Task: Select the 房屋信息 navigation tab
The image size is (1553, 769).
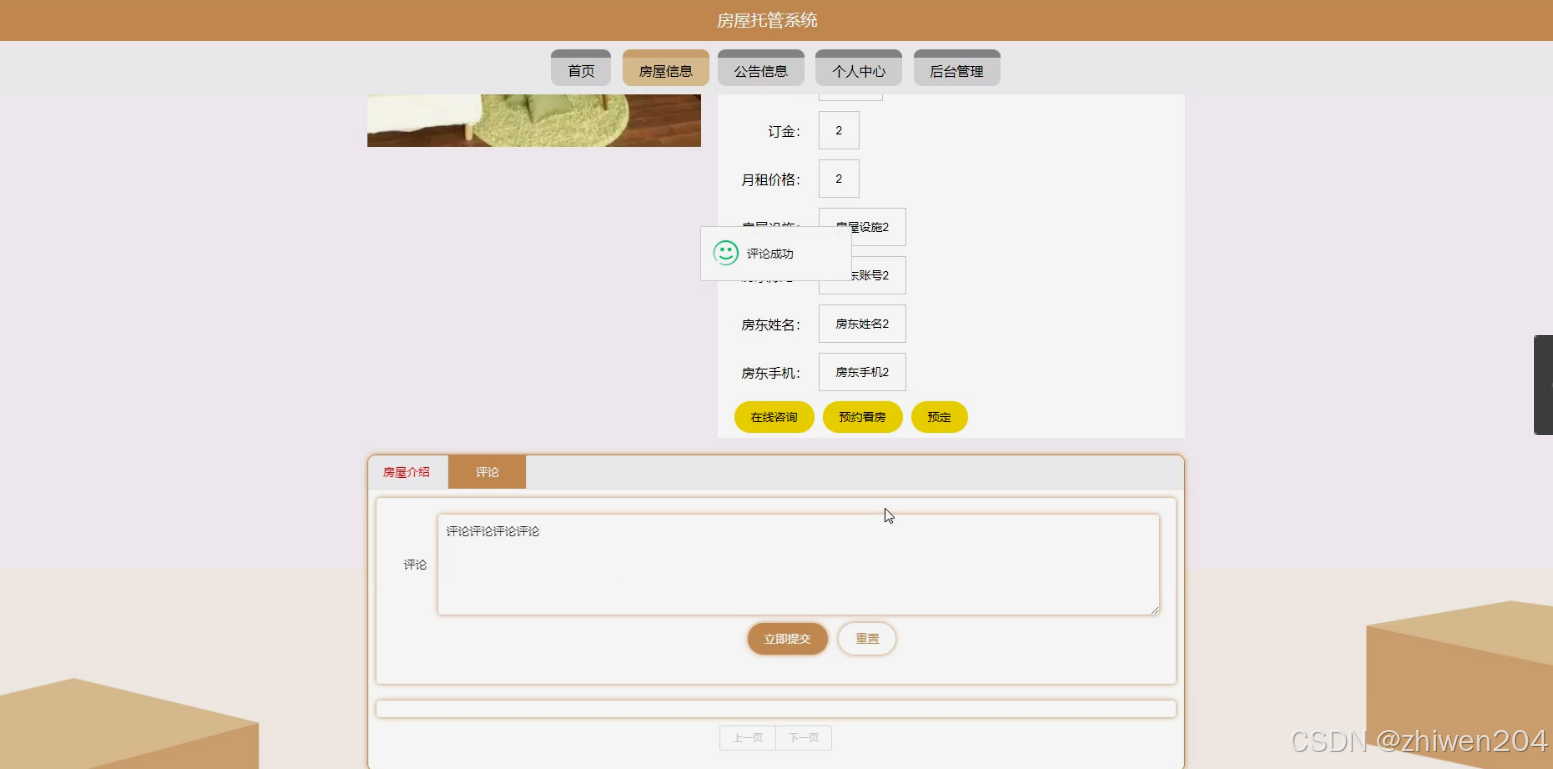Action: 664,68
